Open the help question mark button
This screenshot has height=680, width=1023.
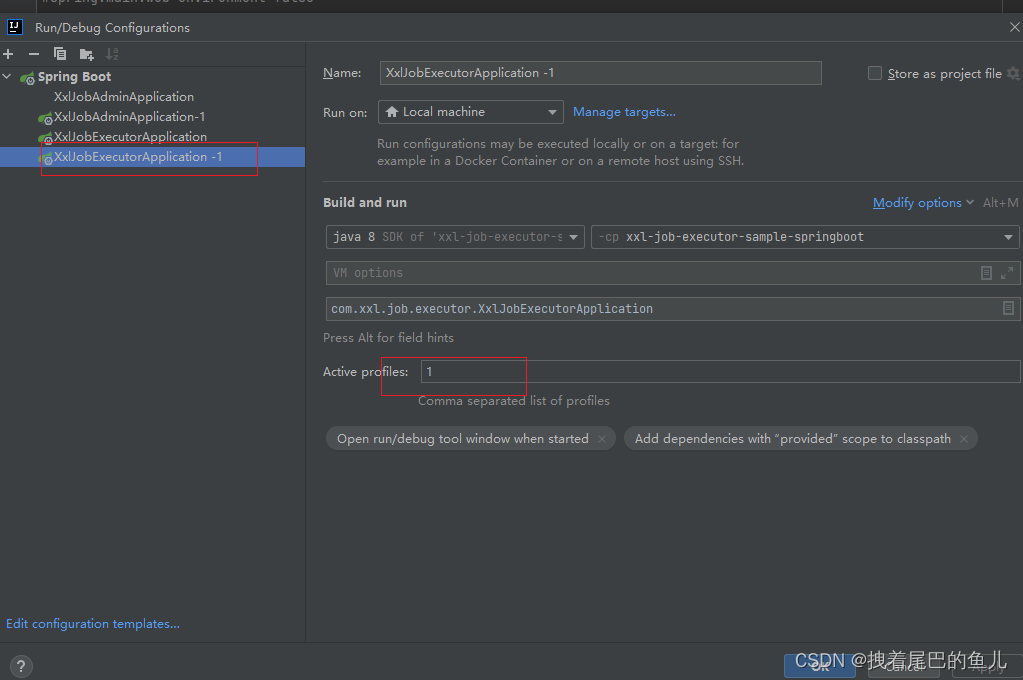click(21, 666)
